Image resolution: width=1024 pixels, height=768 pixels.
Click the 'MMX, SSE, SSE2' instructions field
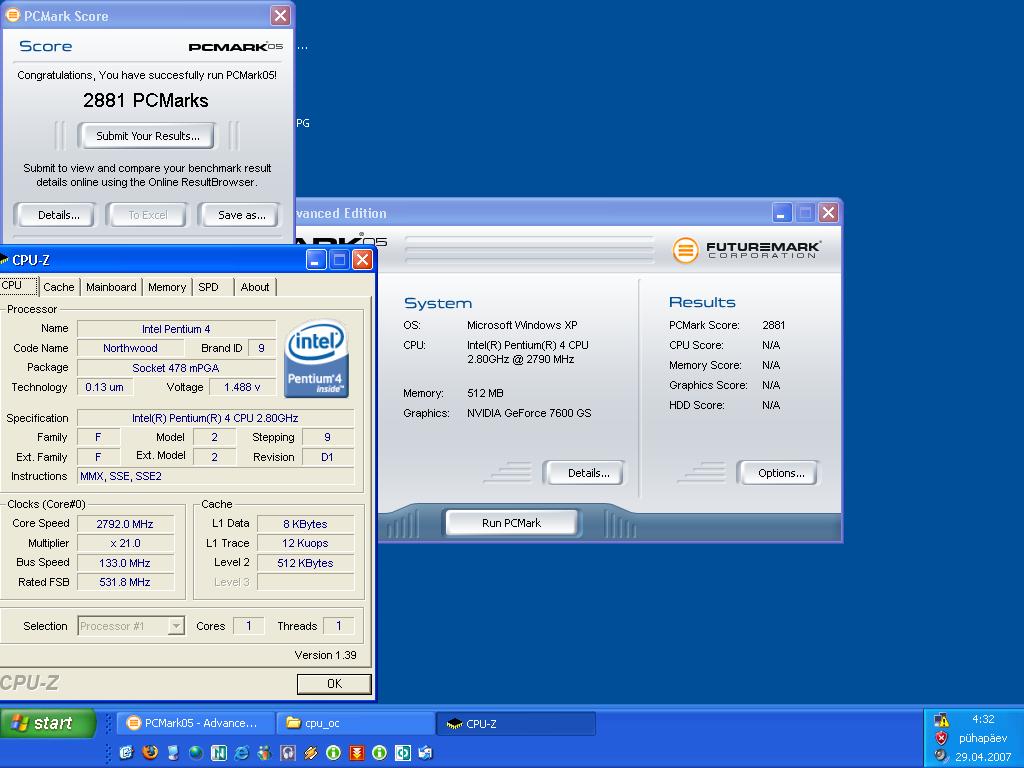coord(216,476)
